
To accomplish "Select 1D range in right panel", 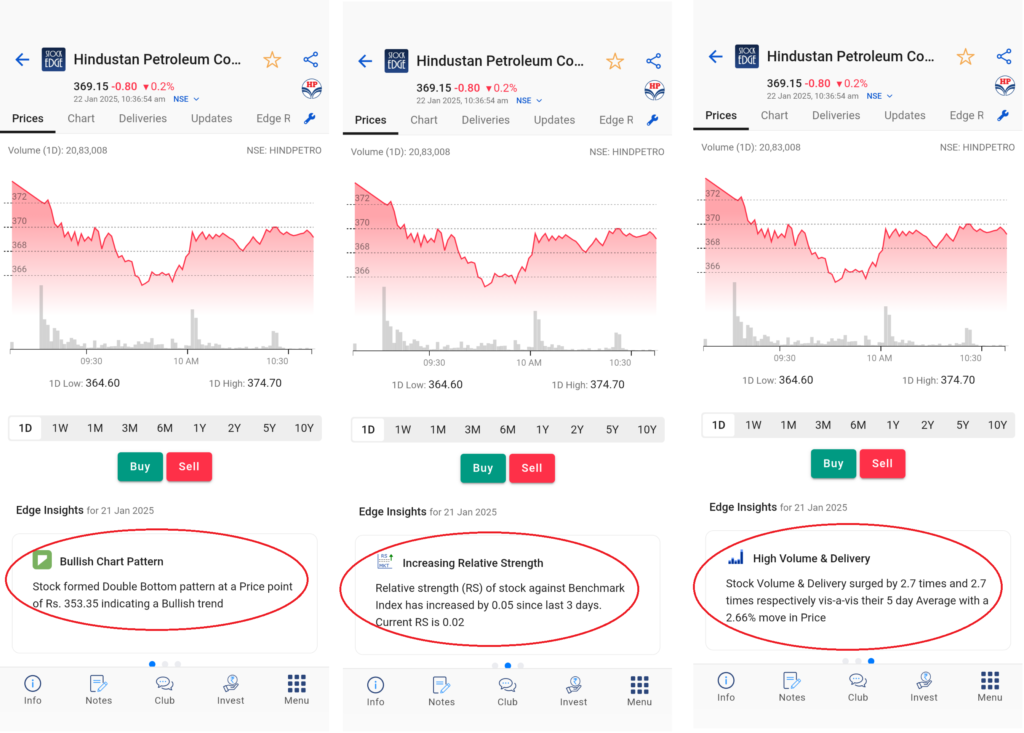I will [x=719, y=425].
